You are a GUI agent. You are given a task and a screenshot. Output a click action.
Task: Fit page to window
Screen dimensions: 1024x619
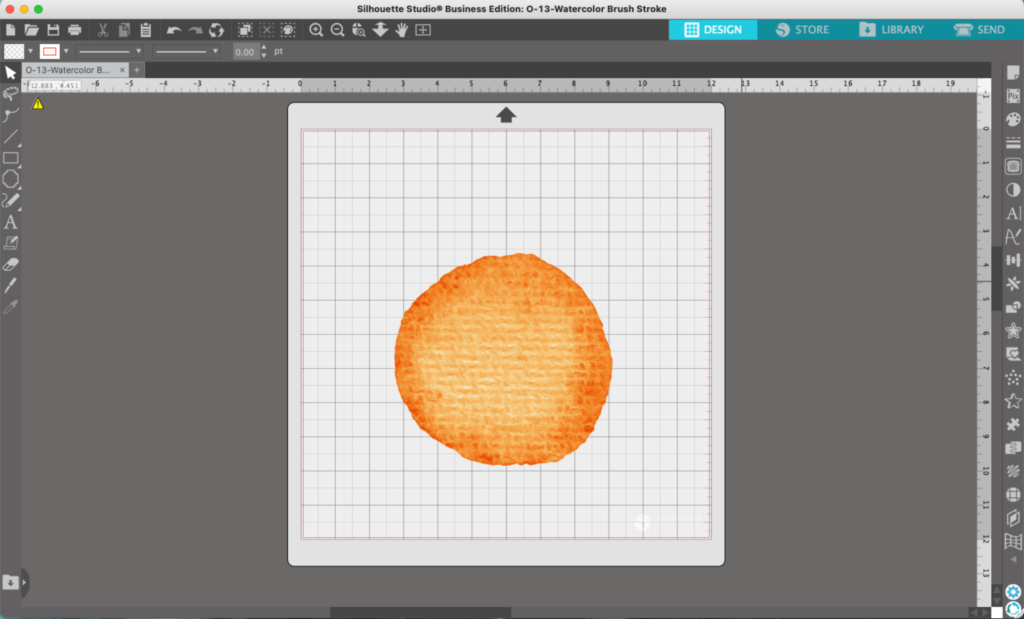423,30
